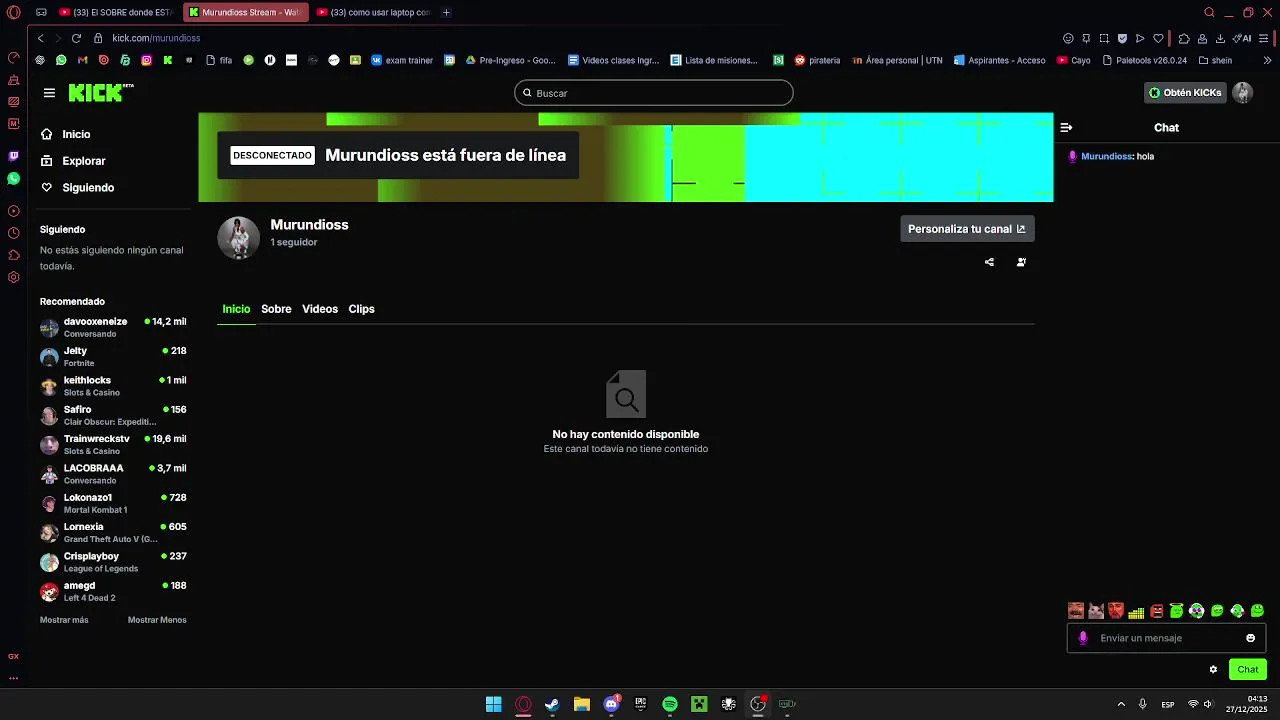1280x720 pixels.
Task: Click the user management icon beside share
Action: pyautogui.click(x=1021, y=262)
